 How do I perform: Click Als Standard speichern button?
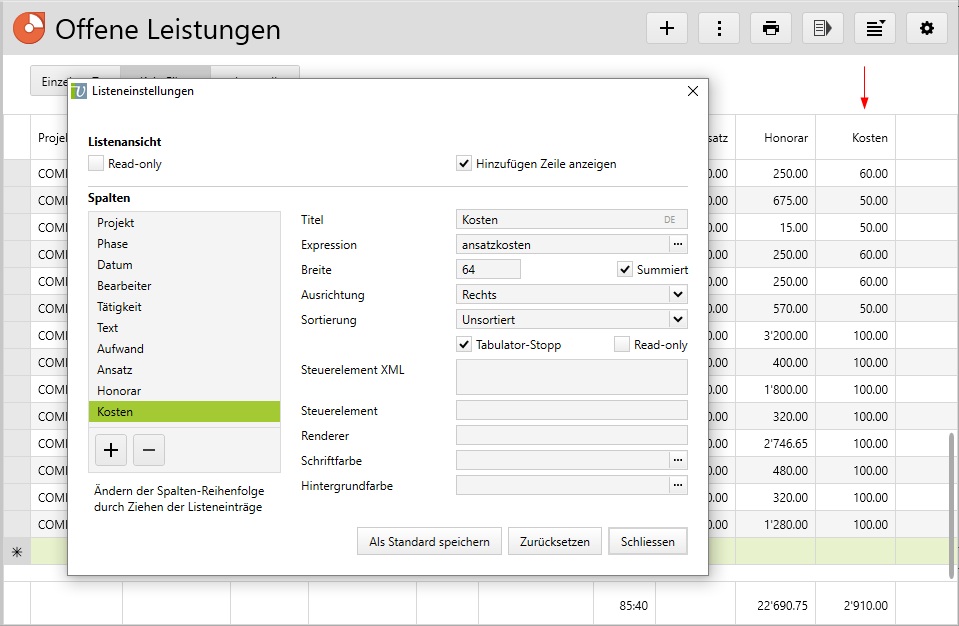429,541
